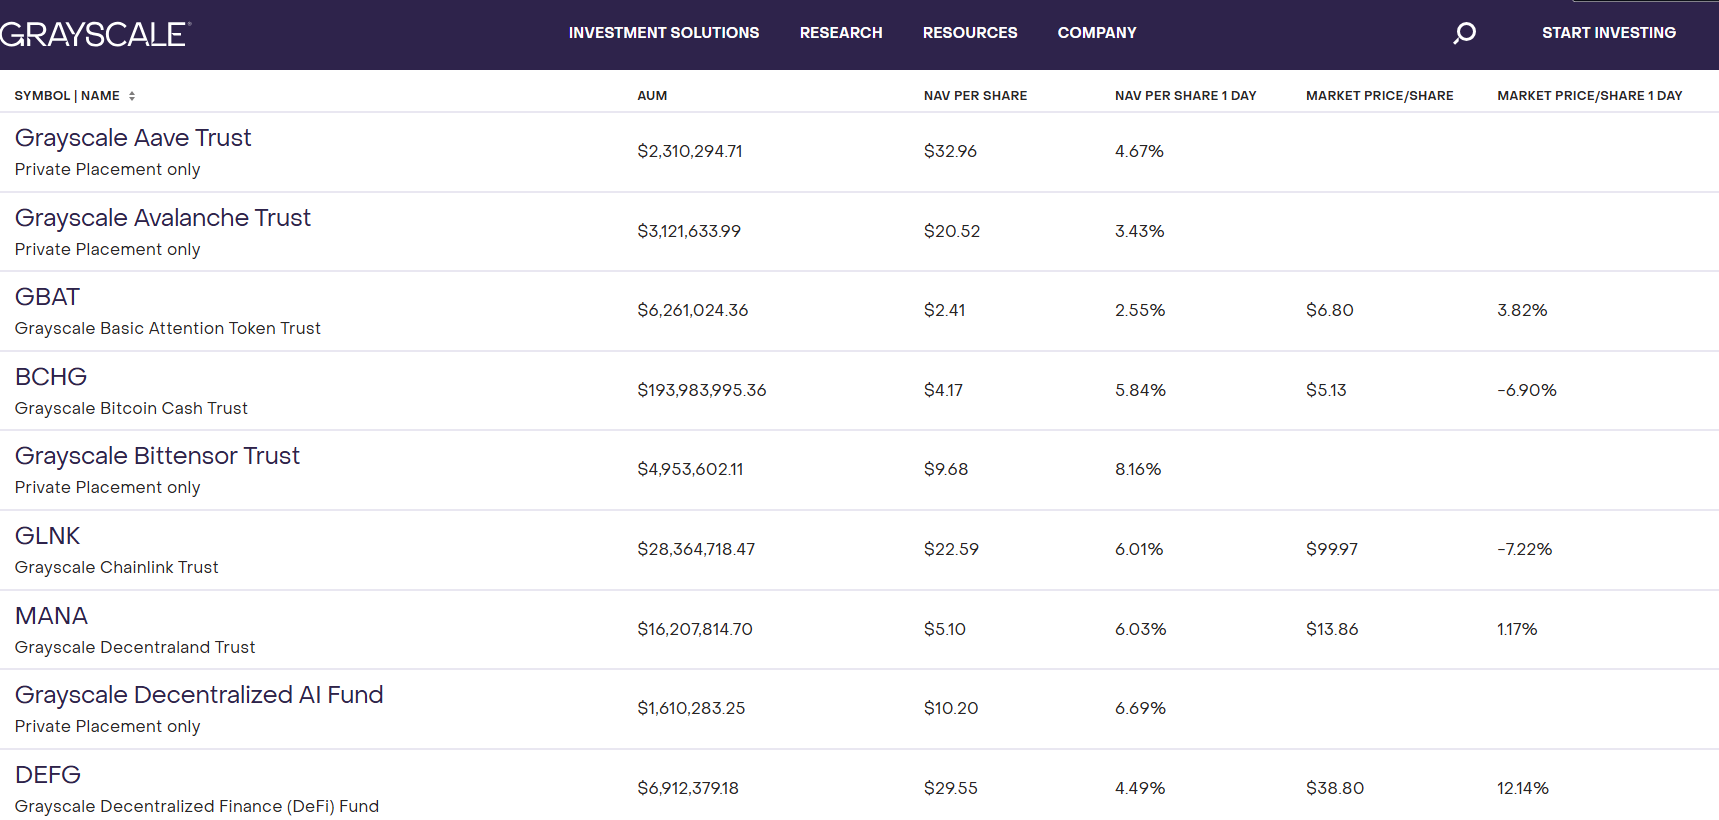Viewport: 1719px width, 820px height.
Task: Click the Grayscale logo
Action: tap(95, 34)
